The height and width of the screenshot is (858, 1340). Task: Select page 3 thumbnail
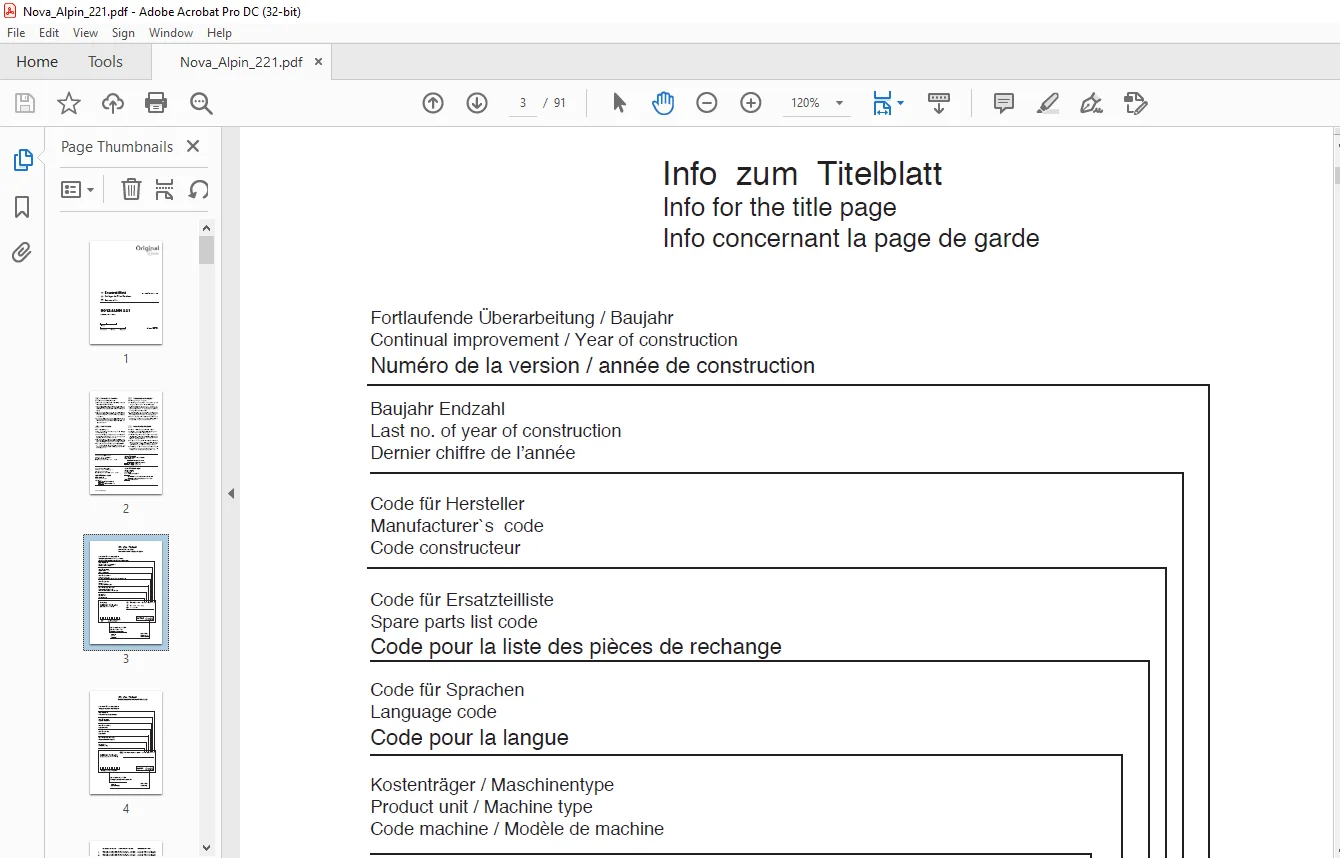126,592
